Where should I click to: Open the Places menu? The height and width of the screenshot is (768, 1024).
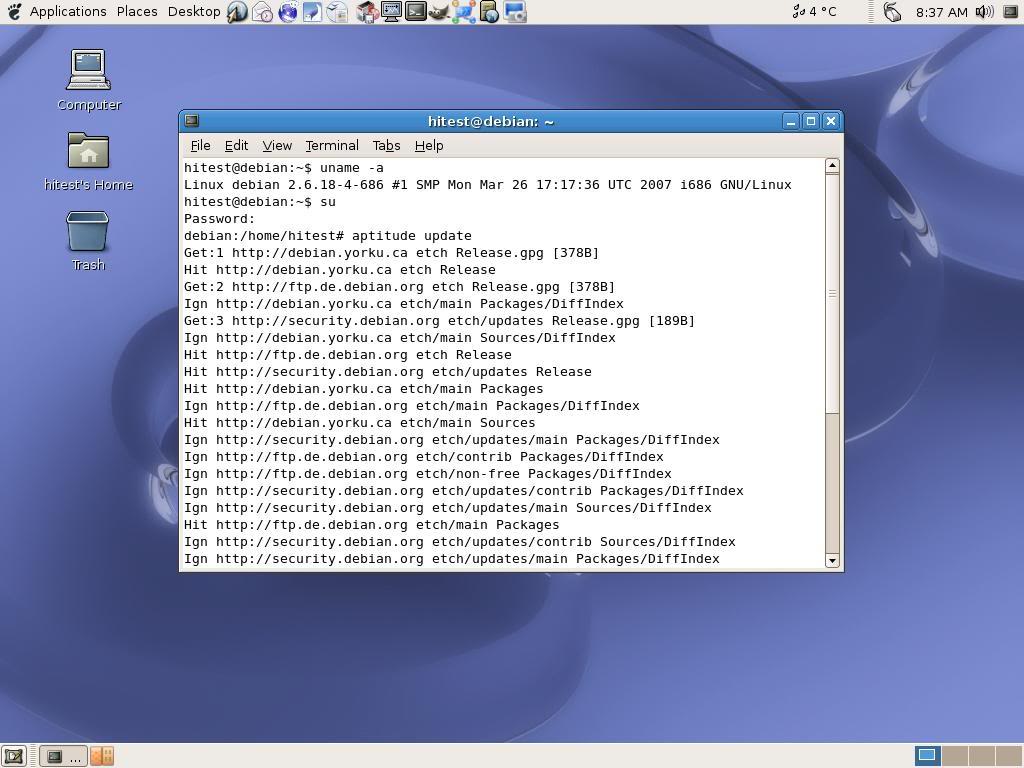click(x=136, y=11)
